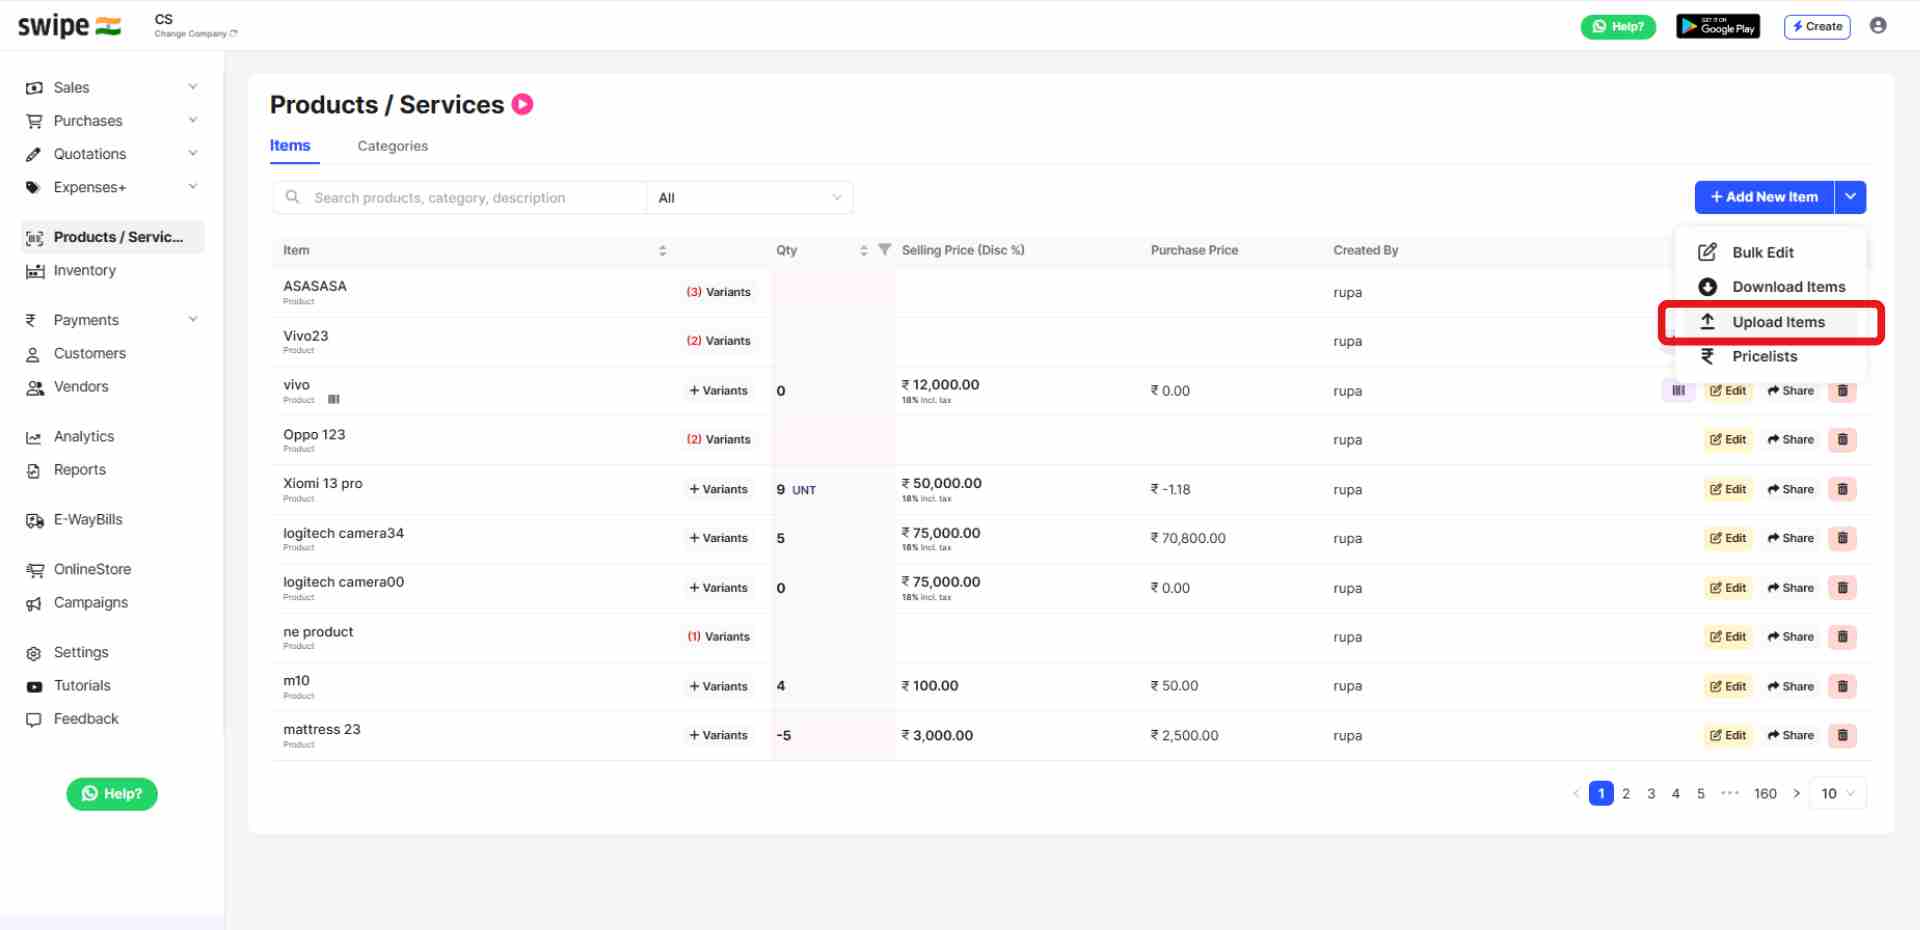Image resolution: width=1920 pixels, height=930 pixels.
Task: Click the Add New Item button
Action: tap(1764, 197)
